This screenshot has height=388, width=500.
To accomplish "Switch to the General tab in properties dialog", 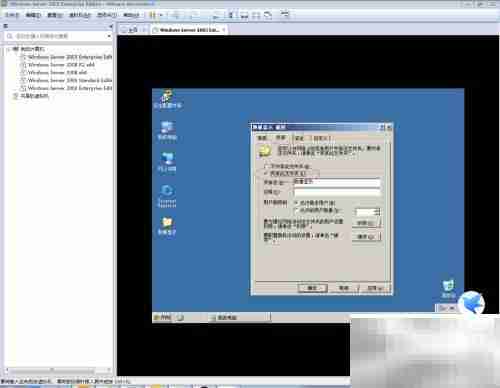I will (x=262, y=138).
